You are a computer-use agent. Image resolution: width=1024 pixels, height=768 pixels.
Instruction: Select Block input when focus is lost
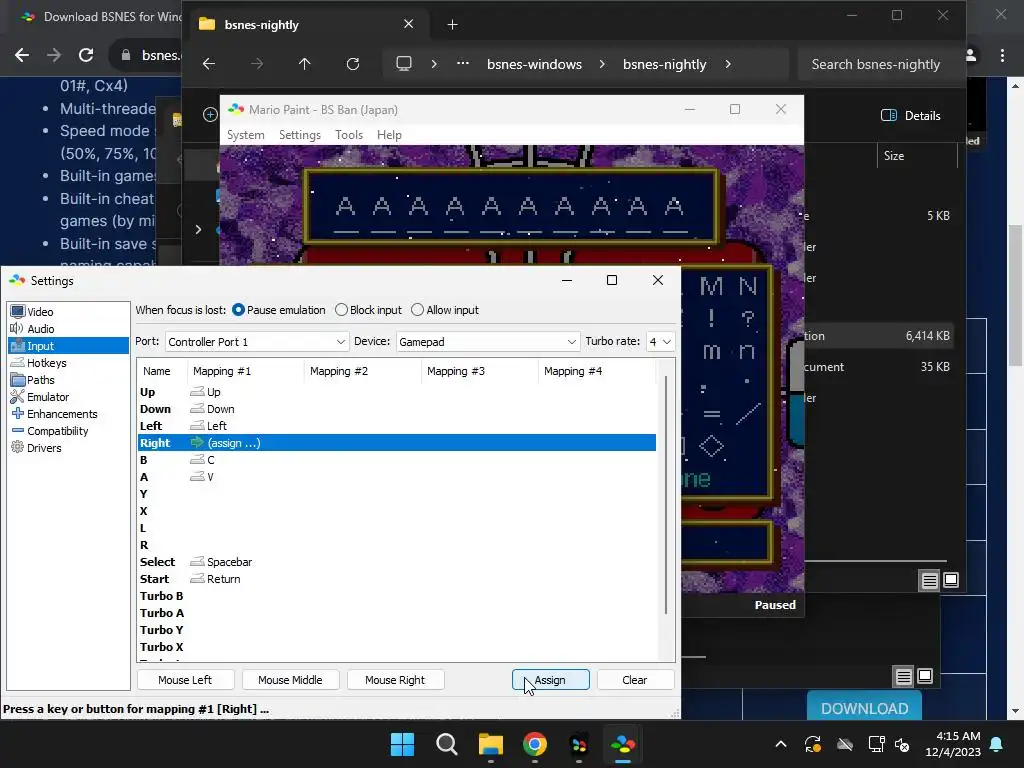tap(368, 310)
